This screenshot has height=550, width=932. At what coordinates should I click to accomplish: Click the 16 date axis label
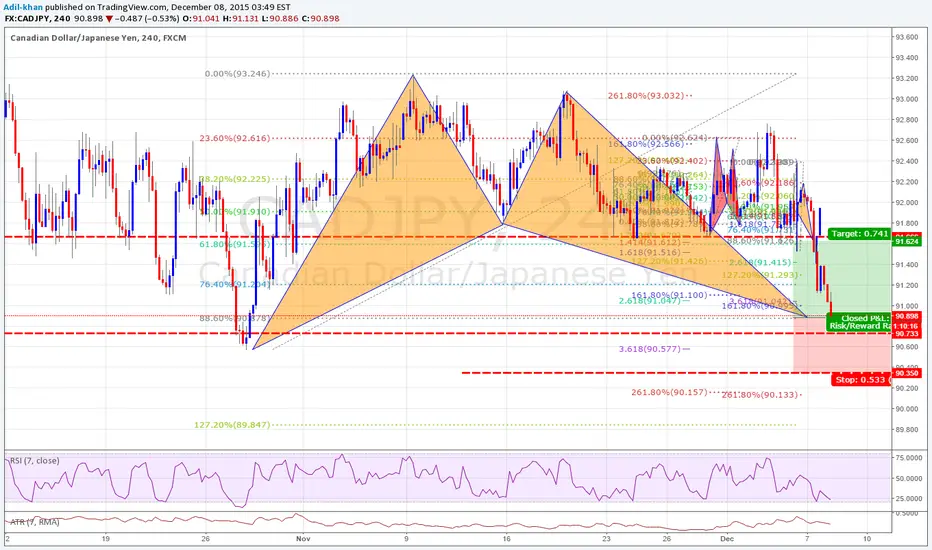[506, 539]
